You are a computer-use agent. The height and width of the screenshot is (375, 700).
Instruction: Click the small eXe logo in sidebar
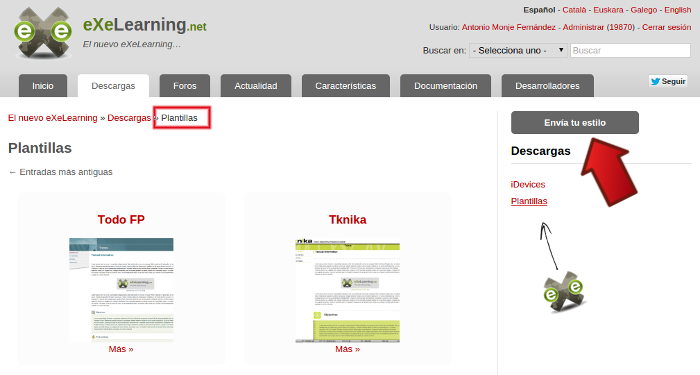[x=564, y=292]
